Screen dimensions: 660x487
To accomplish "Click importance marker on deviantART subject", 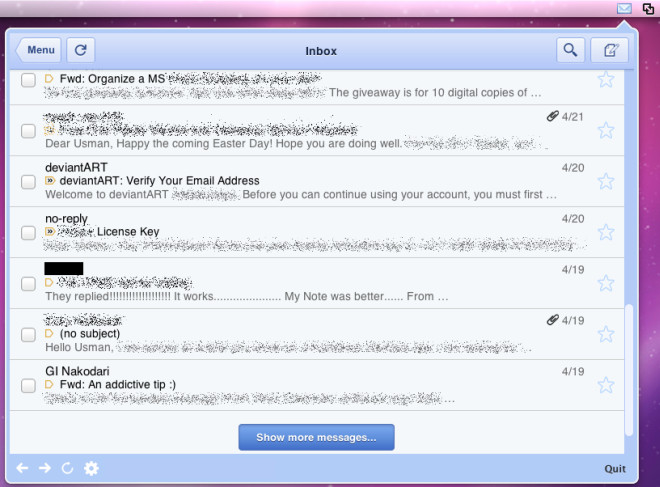I will coord(50,181).
